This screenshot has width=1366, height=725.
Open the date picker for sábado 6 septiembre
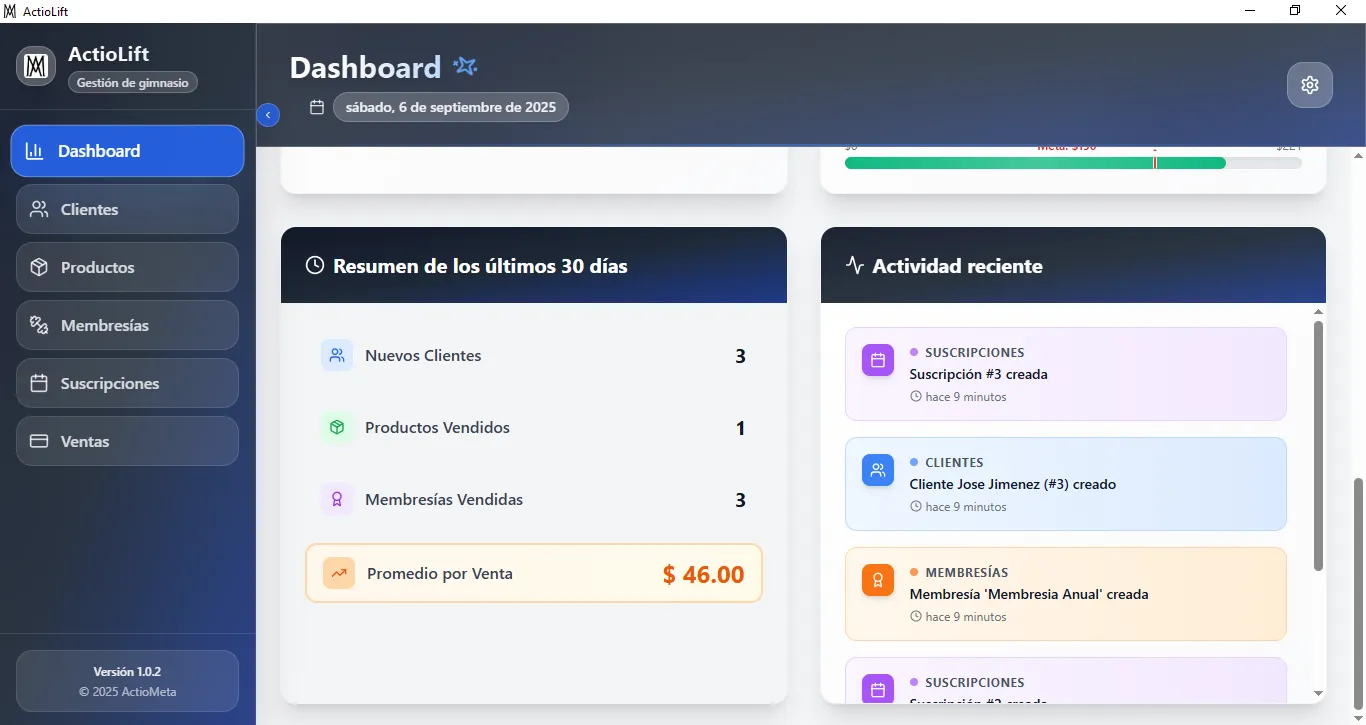tap(450, 107)
